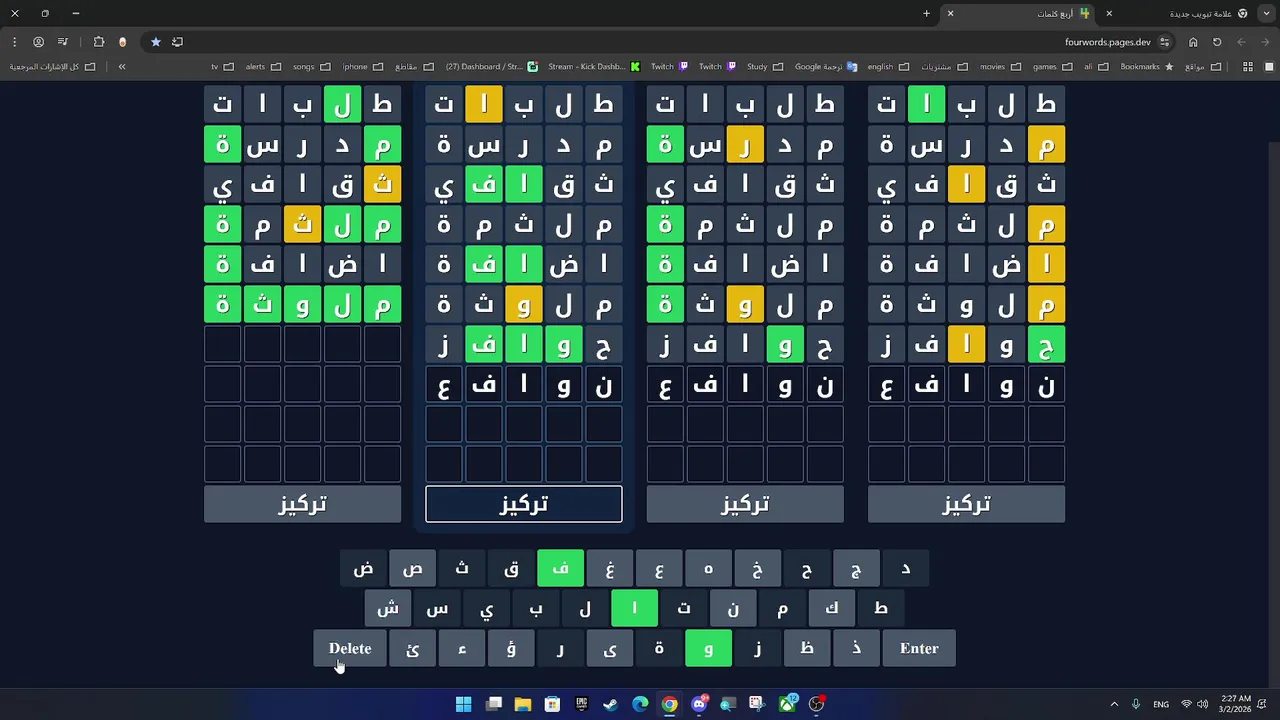Click the outlined selected تركيز button
The image size is (1280, 720).
[x=524, y=504]
